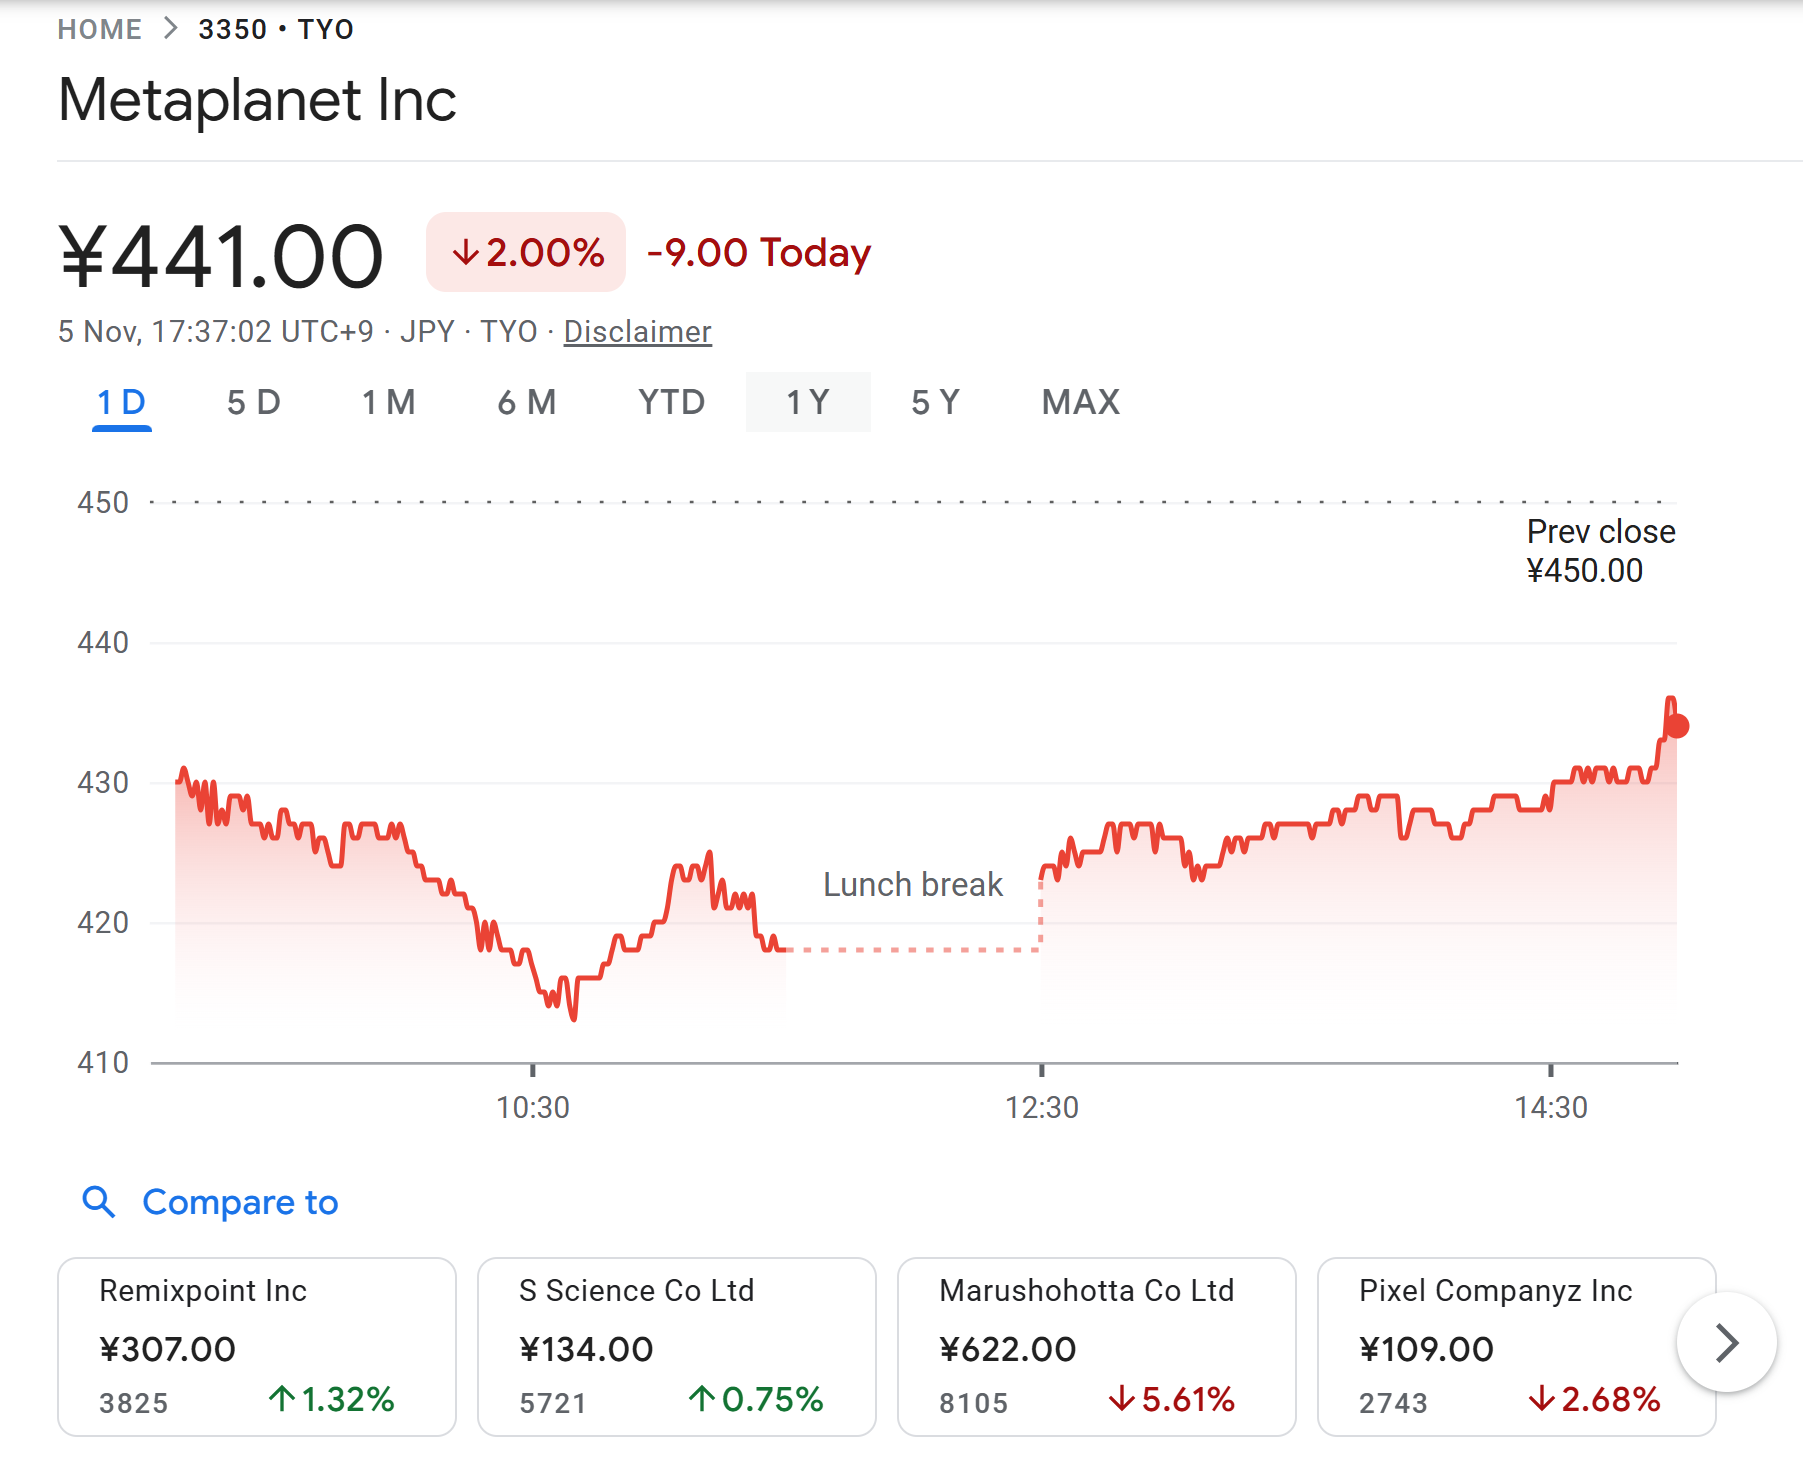Image resolution: width=1803 pixels, height=1472 pixels.
Task: Select the YTD time range tab
Action: (x=669, y=402)
